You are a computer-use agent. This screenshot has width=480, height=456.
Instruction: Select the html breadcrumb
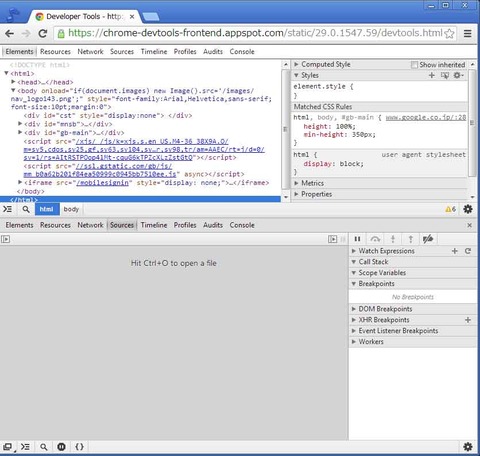pyautogui.click(x=47, y=209)
